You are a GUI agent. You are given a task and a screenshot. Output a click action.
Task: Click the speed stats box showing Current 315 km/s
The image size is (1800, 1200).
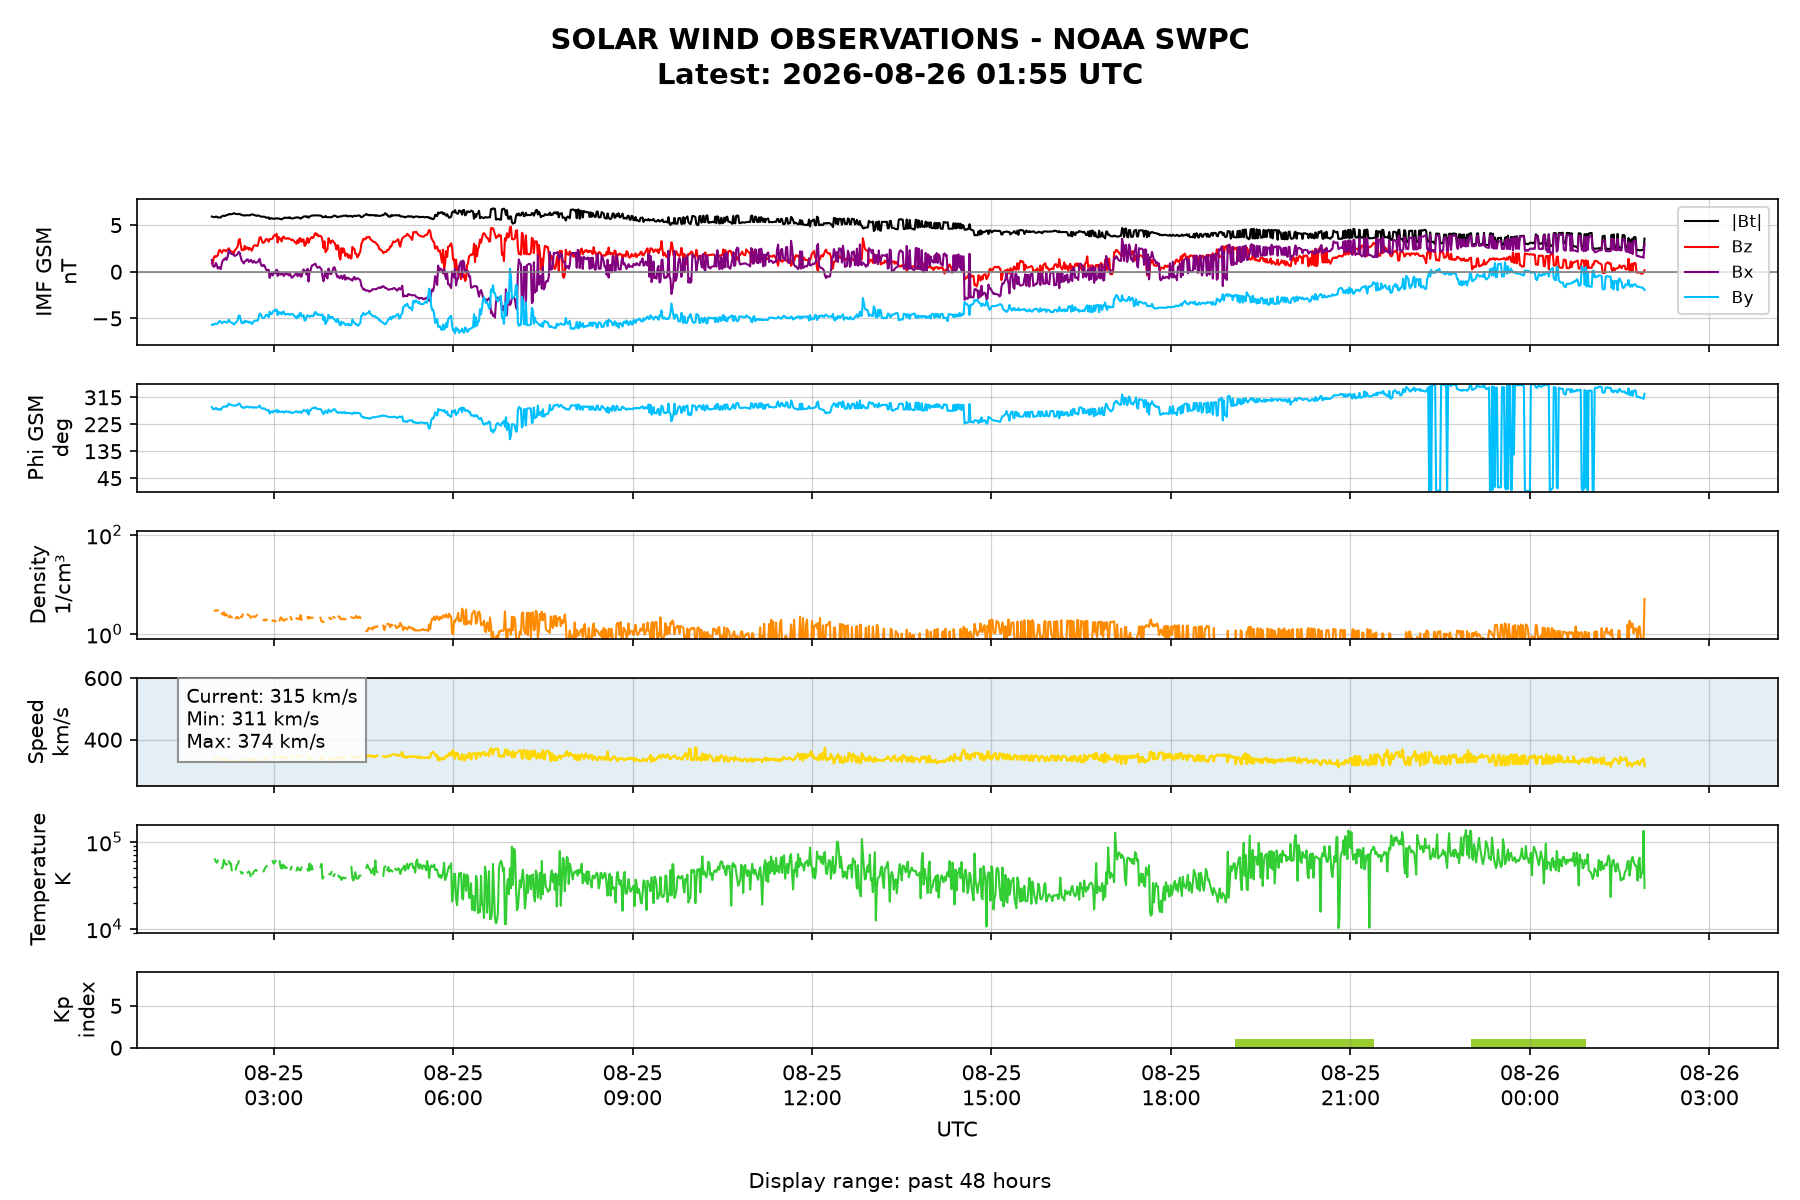tap(272, 719)
